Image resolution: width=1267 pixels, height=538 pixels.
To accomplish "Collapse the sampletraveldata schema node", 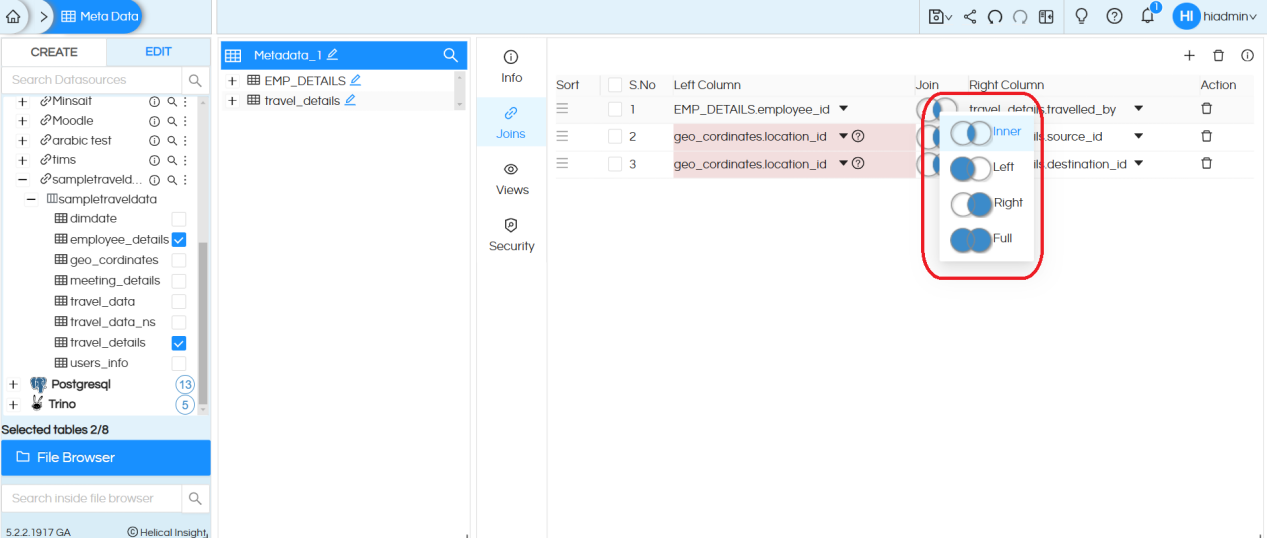I will click(32, 199).
